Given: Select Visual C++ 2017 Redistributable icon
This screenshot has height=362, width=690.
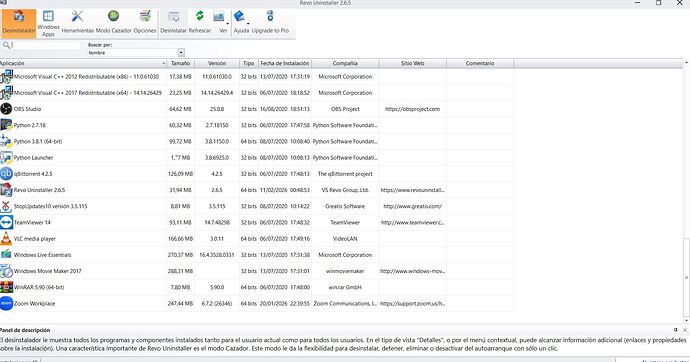Looking at the screenshot, I should coord(6,93).
